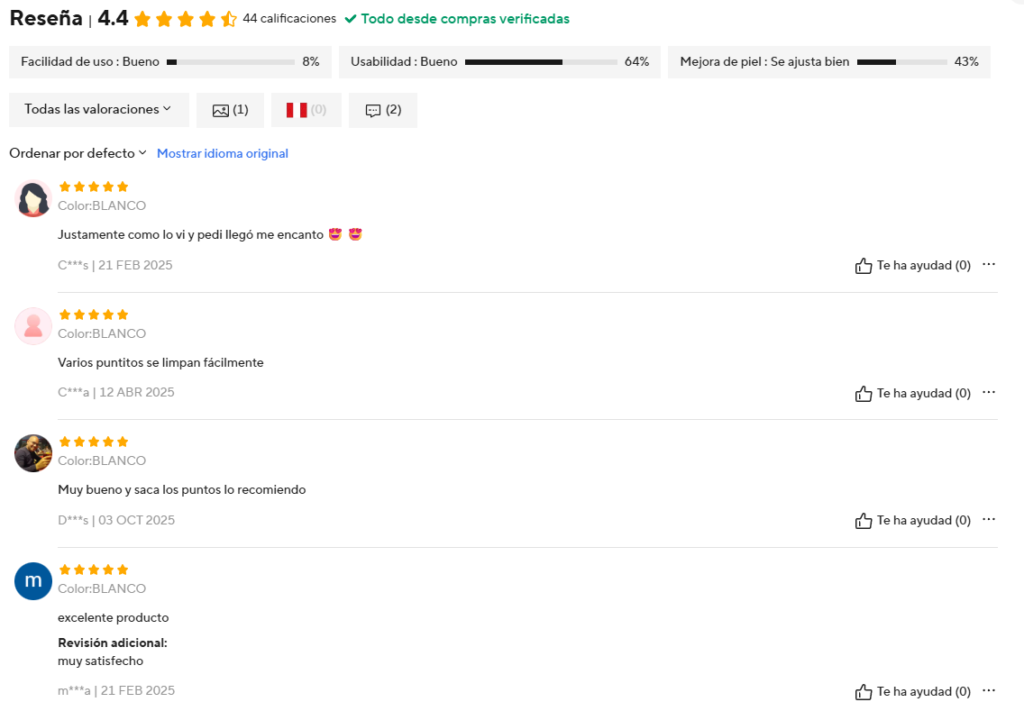
Task: Click Mostrar idioma original link
Action: [222, 153]
